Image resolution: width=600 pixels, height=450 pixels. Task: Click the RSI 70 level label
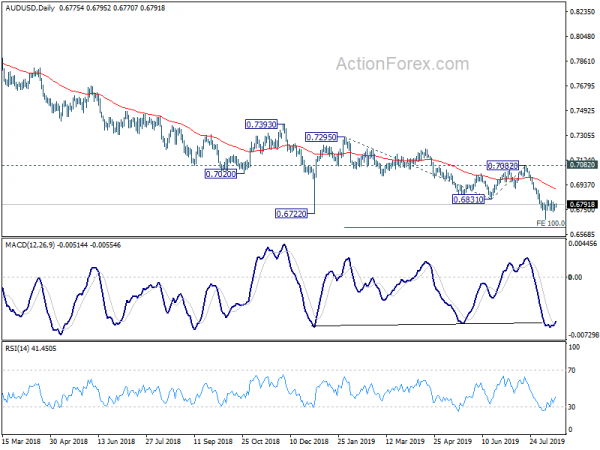click(571, 370)
